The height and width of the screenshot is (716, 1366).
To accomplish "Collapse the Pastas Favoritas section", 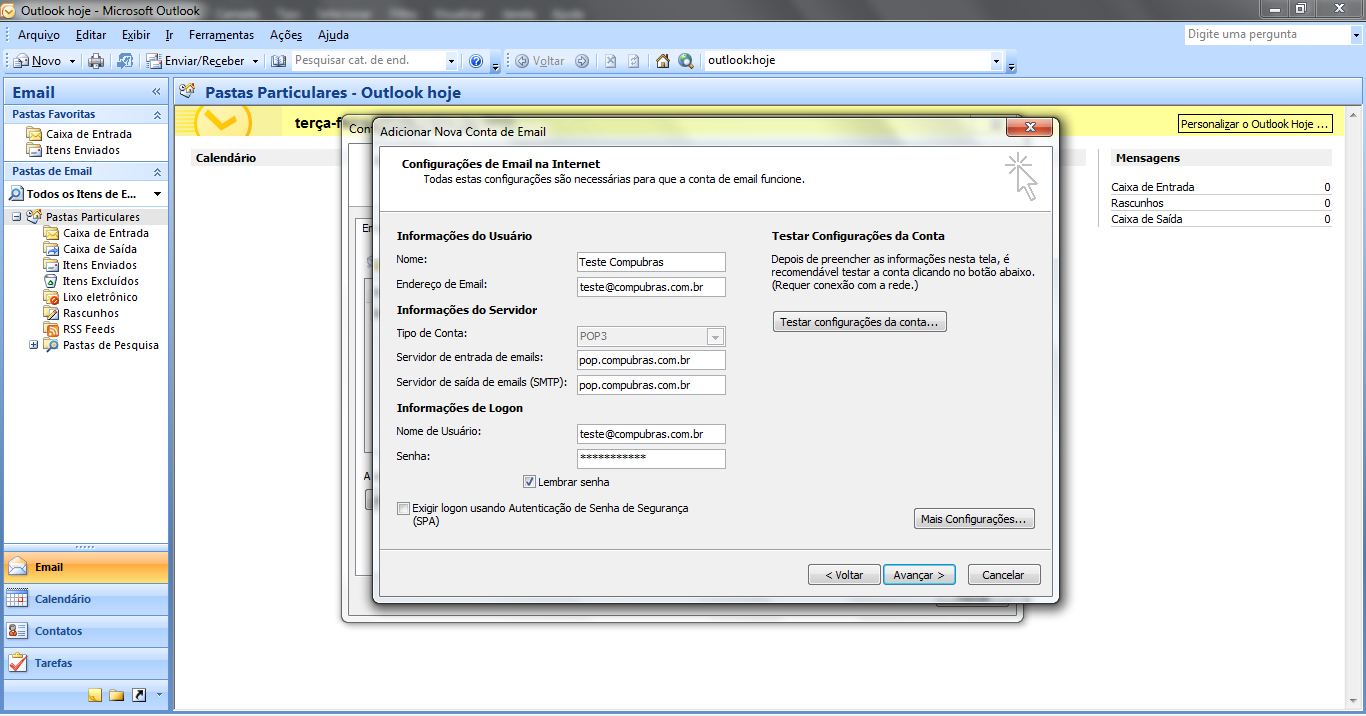I will pyautogui.click(x=157, y=115).
